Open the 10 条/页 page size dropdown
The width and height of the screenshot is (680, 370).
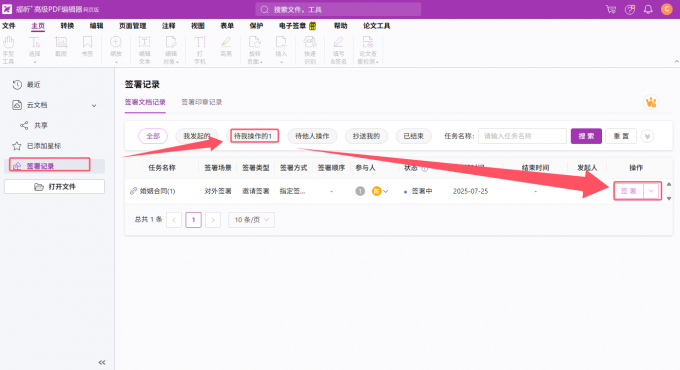tap(252, 220)
